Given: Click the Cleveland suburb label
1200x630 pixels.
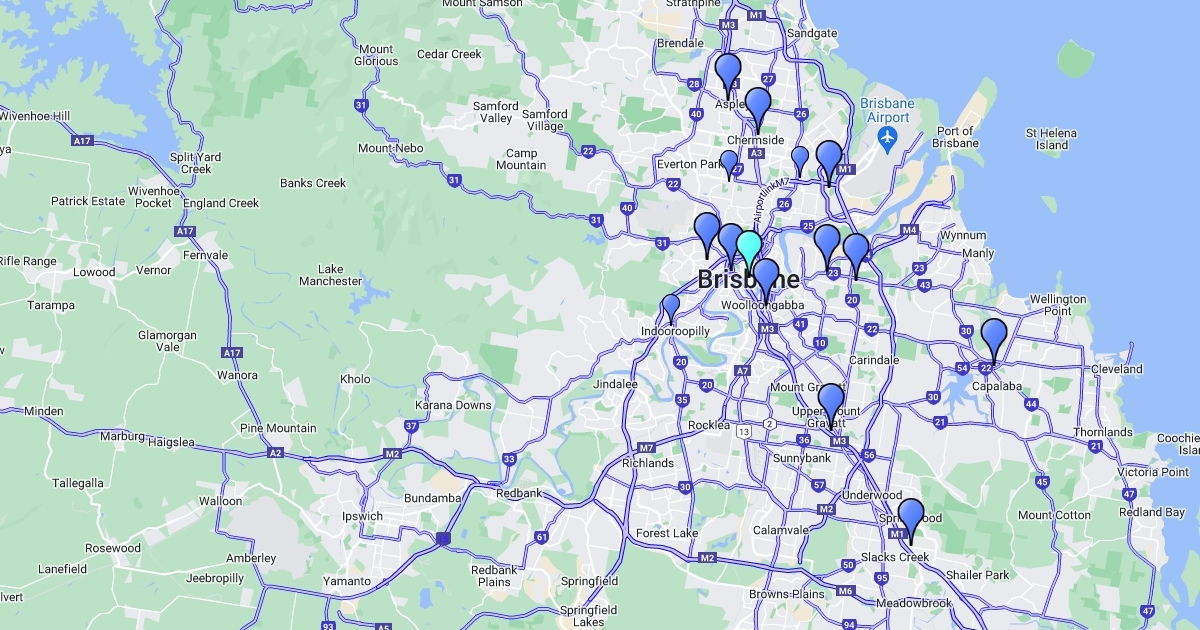Looking at the screenshot, I should click(x=1116, y=369).
